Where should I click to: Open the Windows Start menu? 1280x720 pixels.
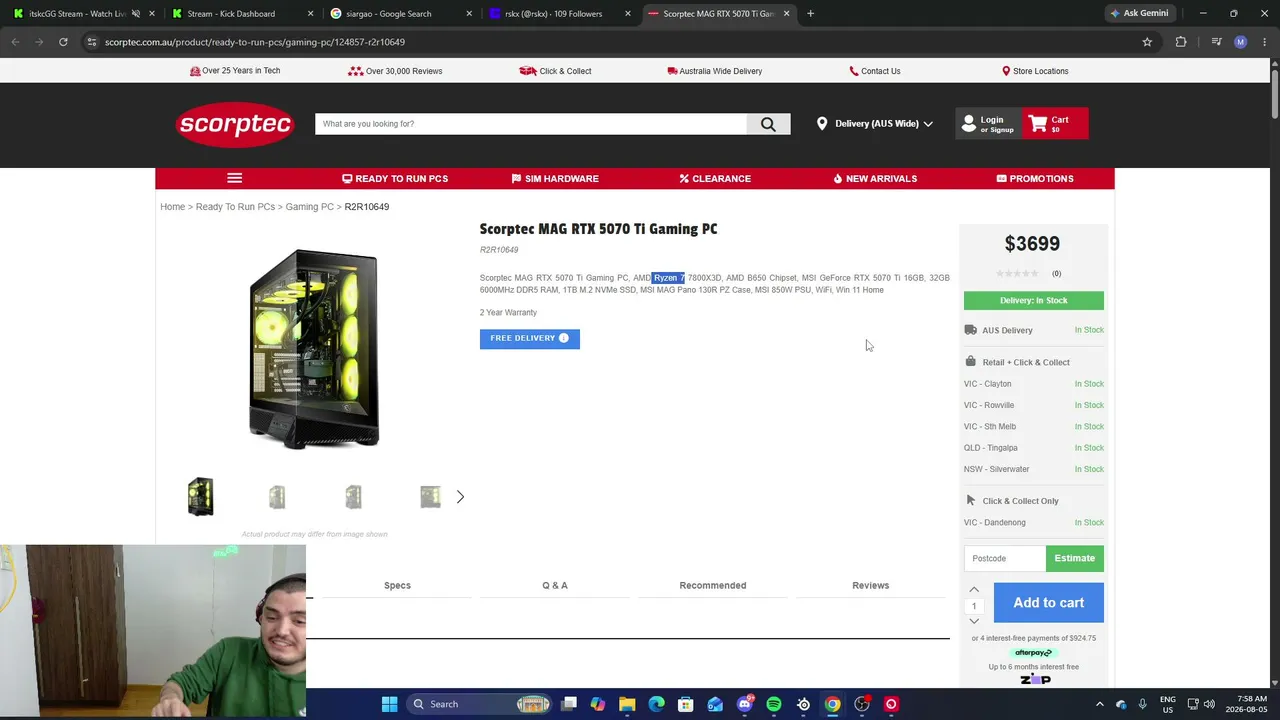pyautogui.click(x=389, y=704)
